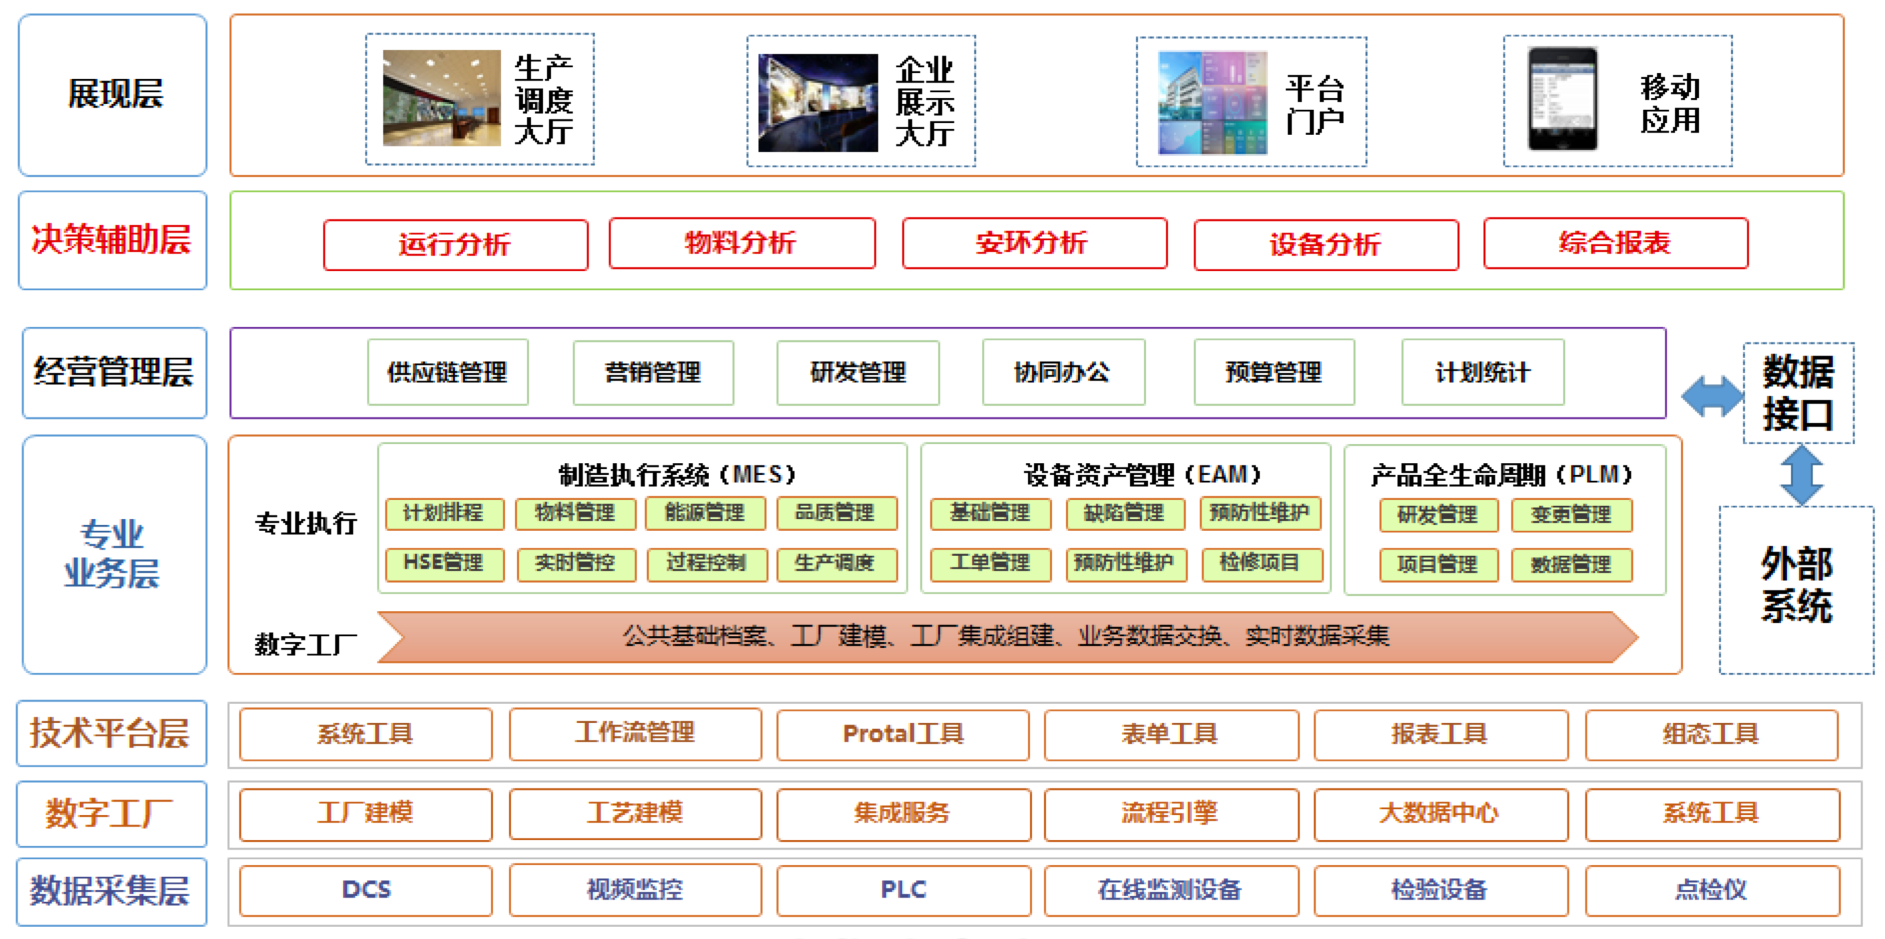The image size is (1885, 939).
Task: Click the red 决策辅助层 layer label
Action: (x=113, y=240)
